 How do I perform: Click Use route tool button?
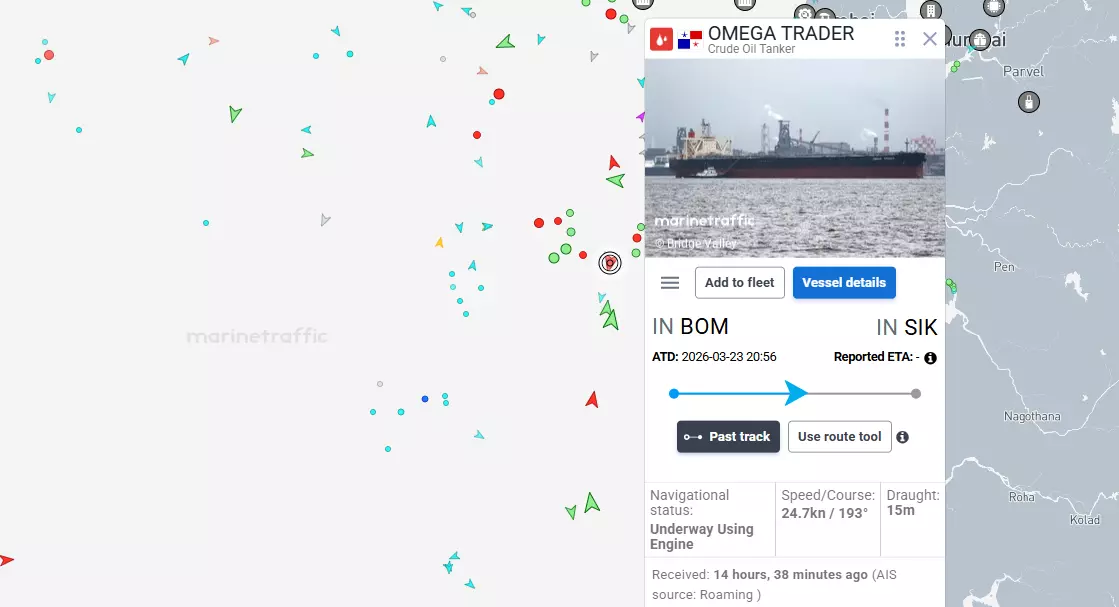[839, 437]
